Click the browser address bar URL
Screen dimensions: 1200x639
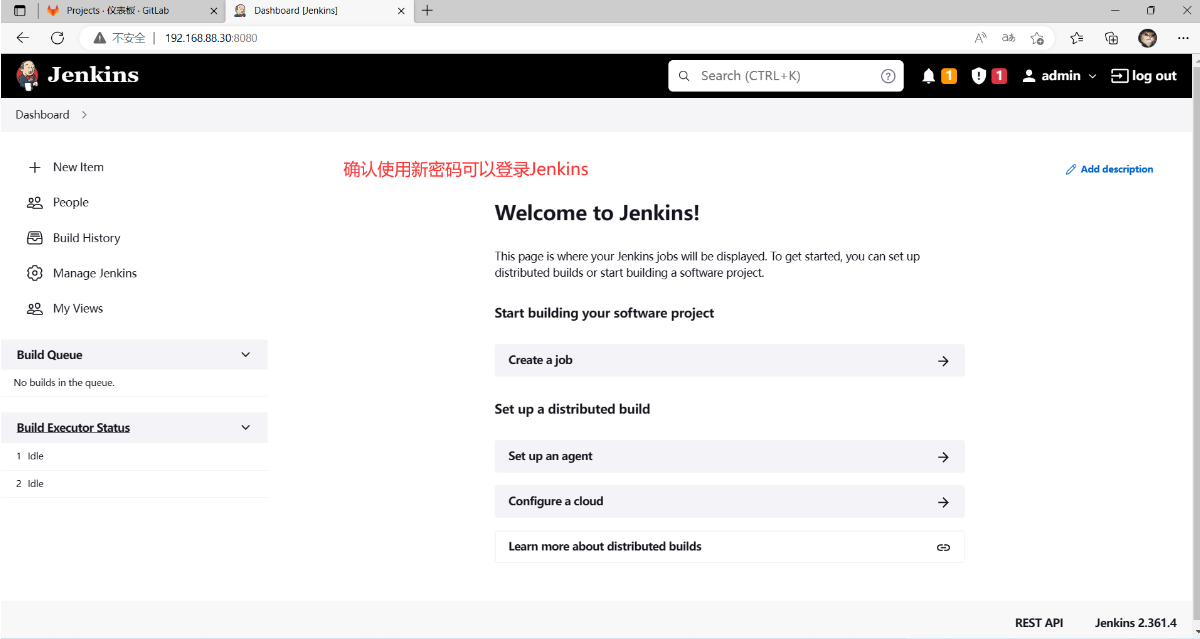211,38
